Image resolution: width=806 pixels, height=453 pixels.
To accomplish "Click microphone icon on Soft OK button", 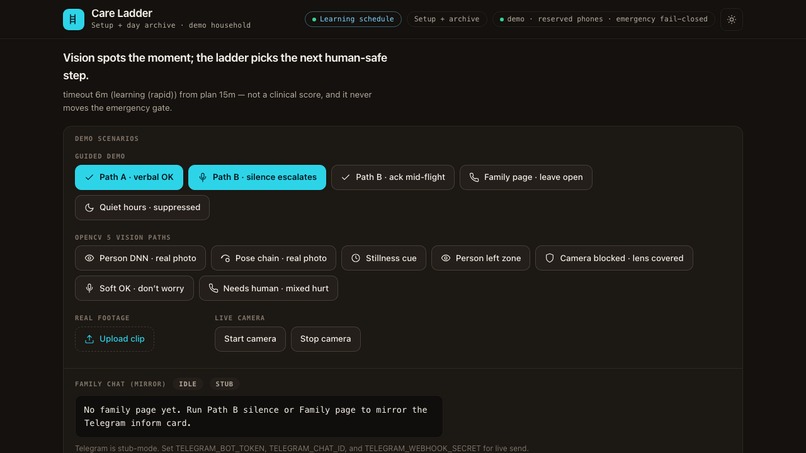I will click(x=89, y=288).
